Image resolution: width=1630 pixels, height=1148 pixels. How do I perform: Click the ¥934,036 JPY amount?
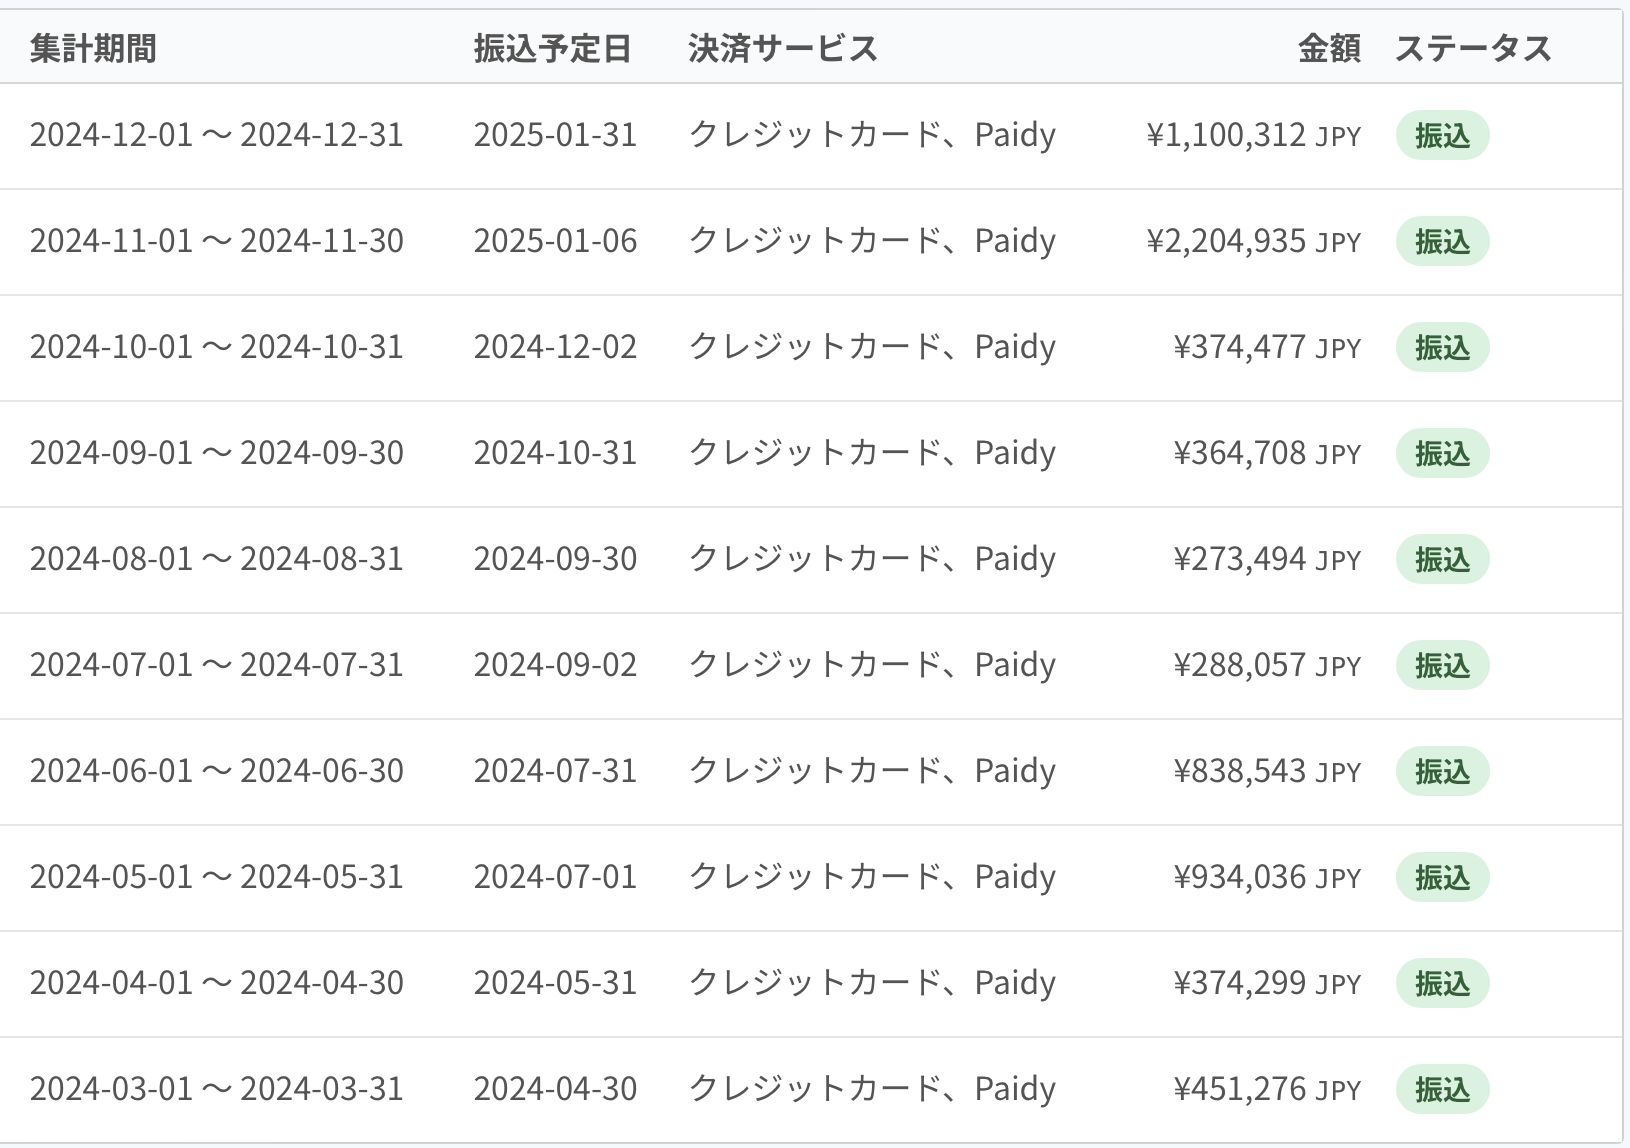(x=1267, y=877)
